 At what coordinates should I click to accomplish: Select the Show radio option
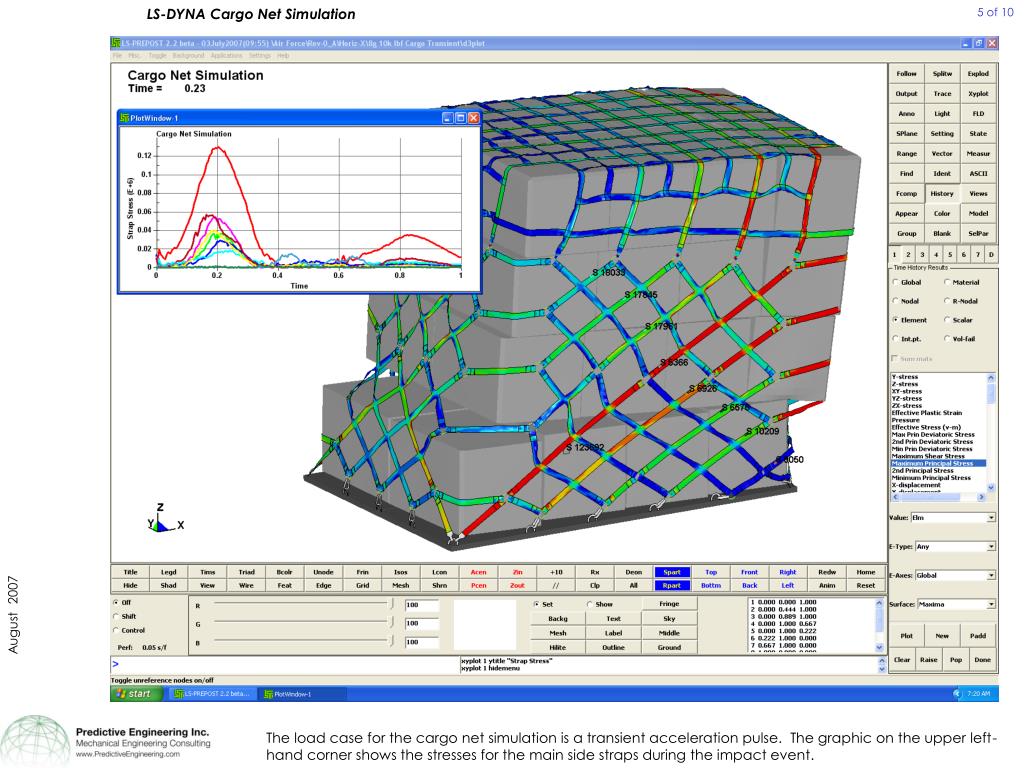coord(590,604)
